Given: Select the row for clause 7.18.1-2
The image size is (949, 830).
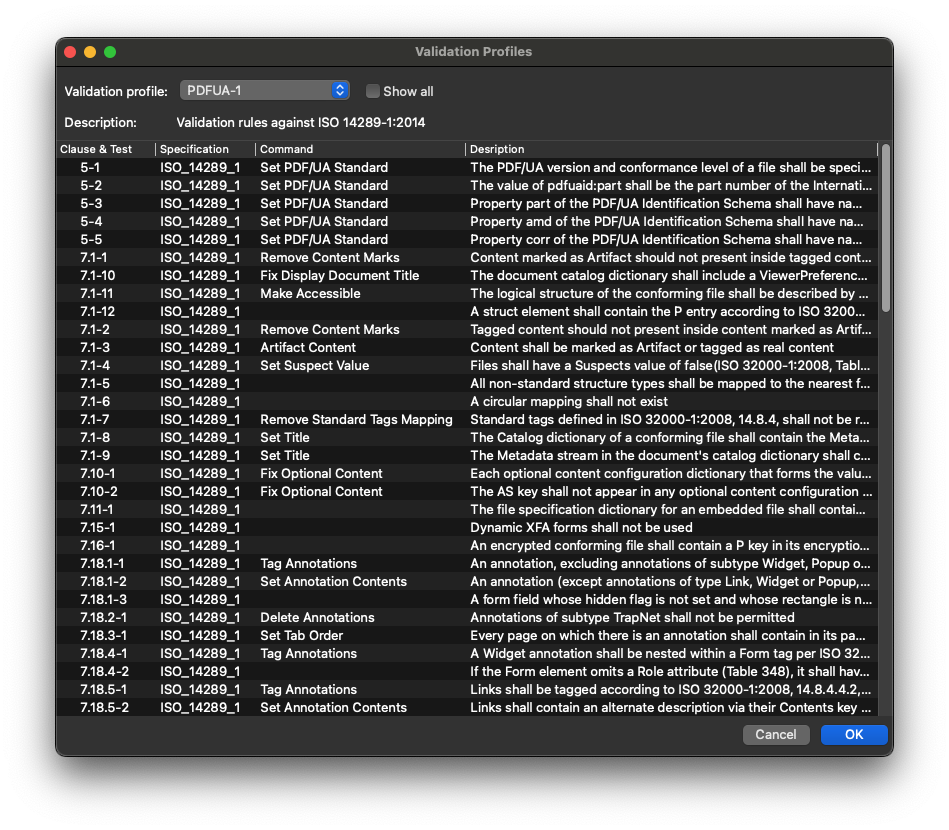Looking at the screenshot, I should pyautogui.click(x=467, y=582).
